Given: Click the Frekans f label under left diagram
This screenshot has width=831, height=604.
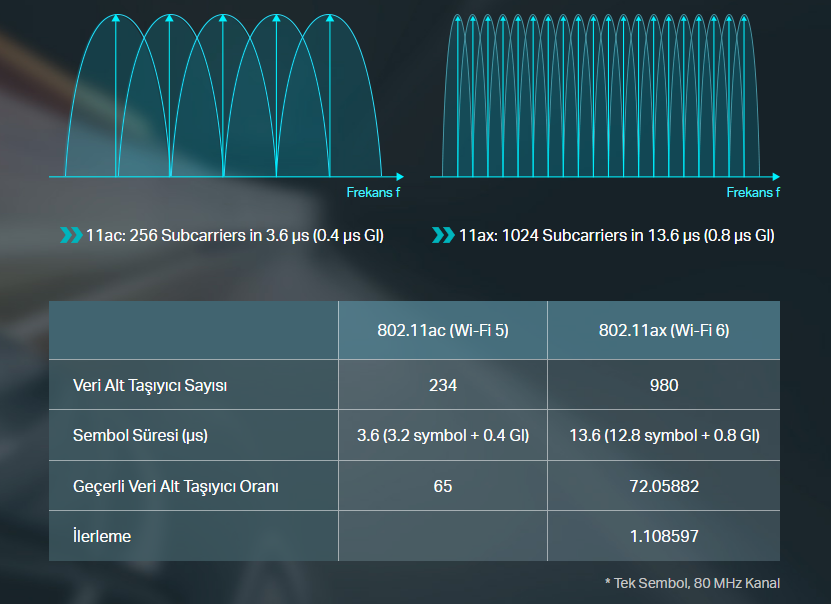Looking at the screenshot, I should [373, 192].
